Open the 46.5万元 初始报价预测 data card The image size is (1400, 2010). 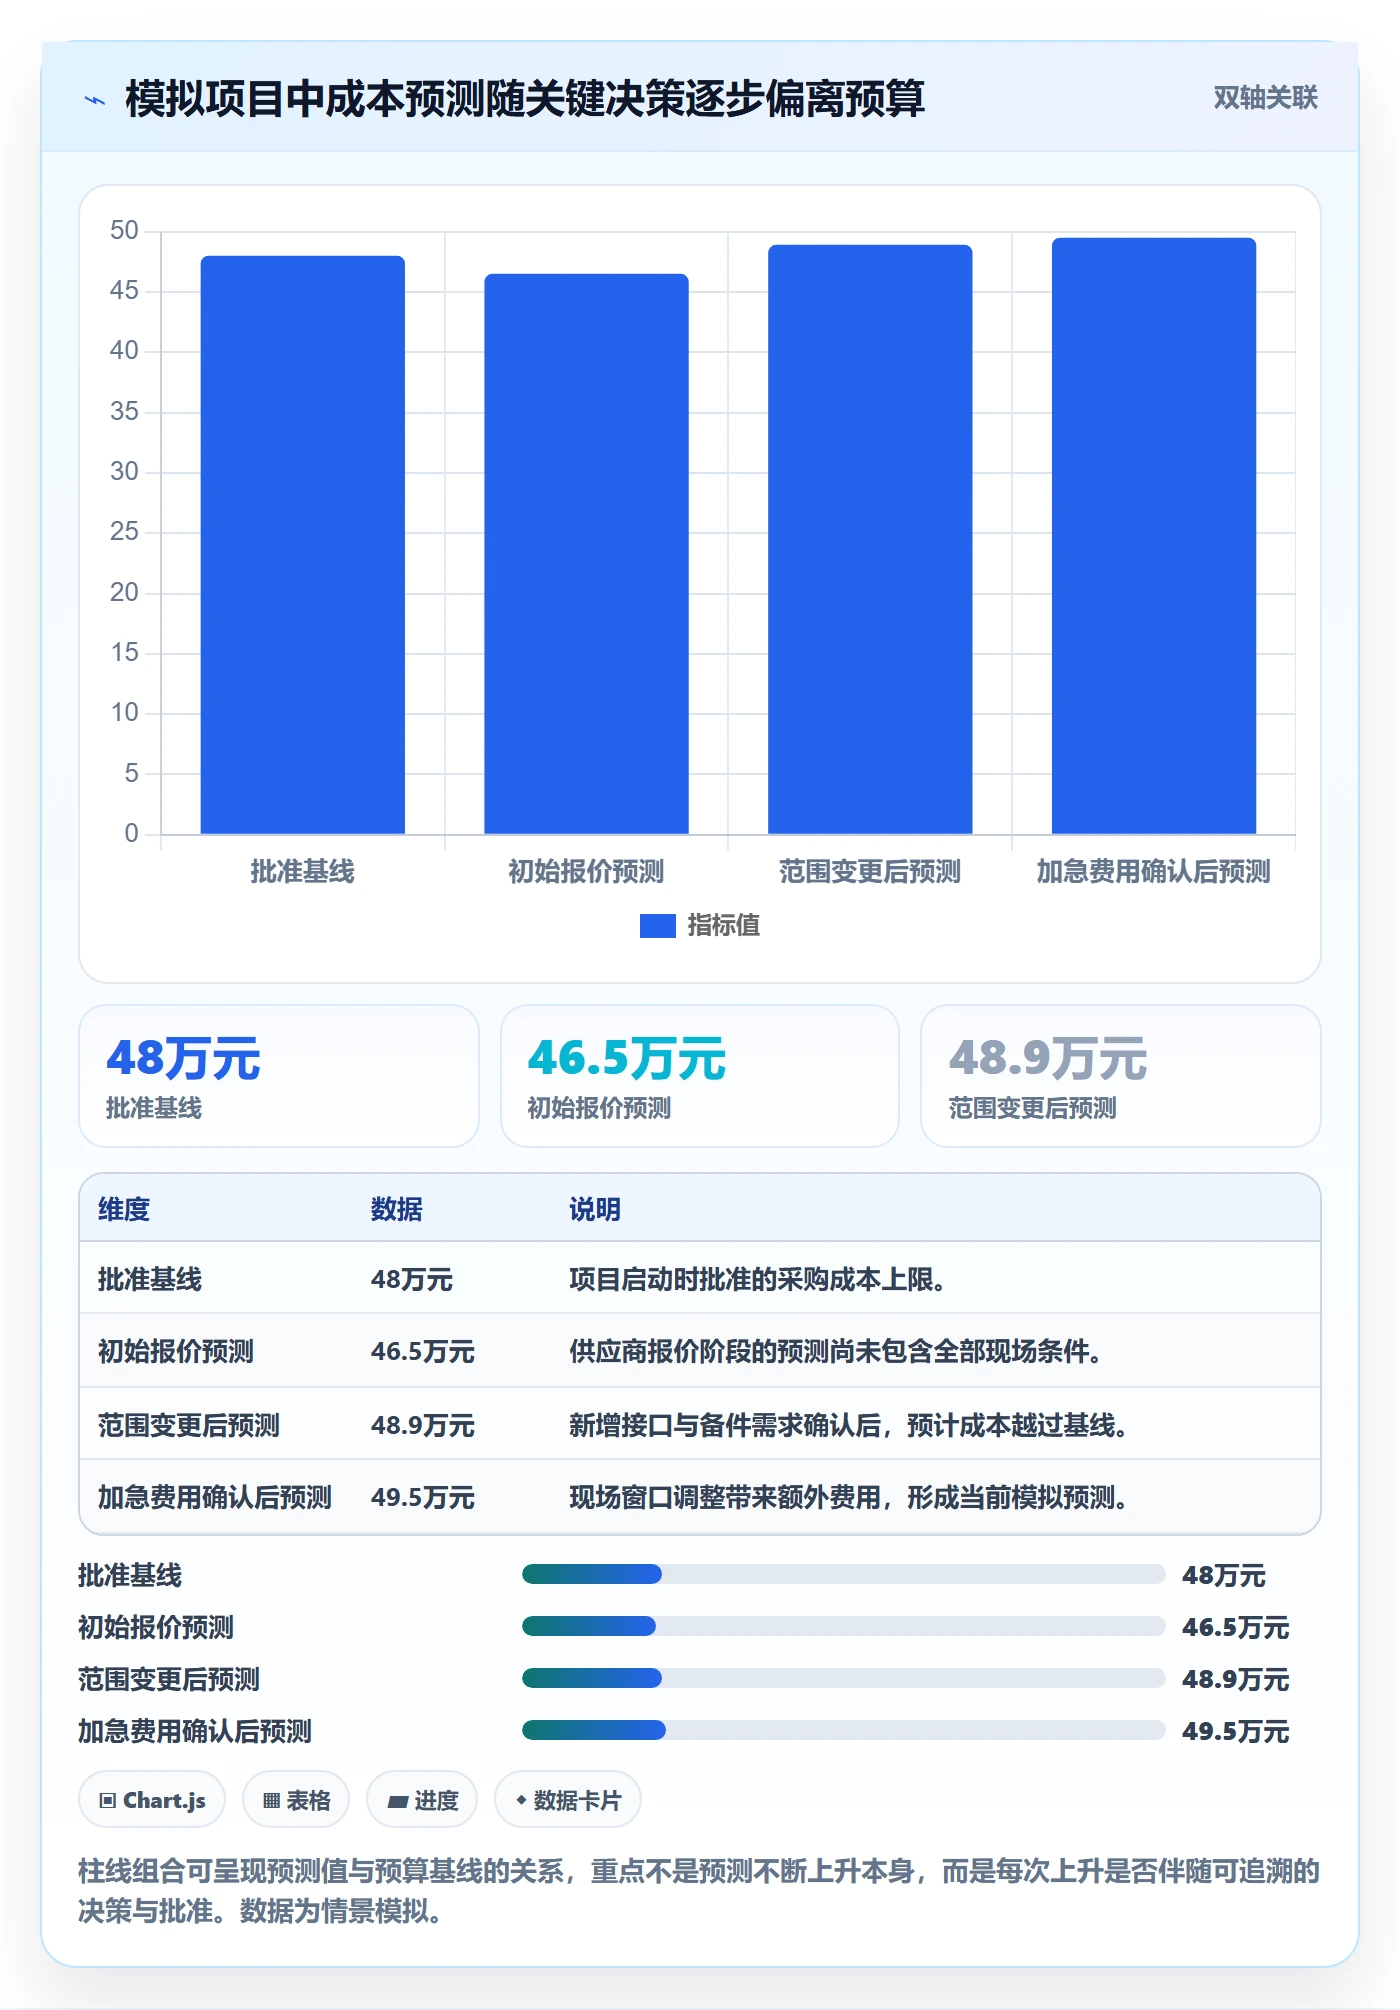tap(700, 1076)
